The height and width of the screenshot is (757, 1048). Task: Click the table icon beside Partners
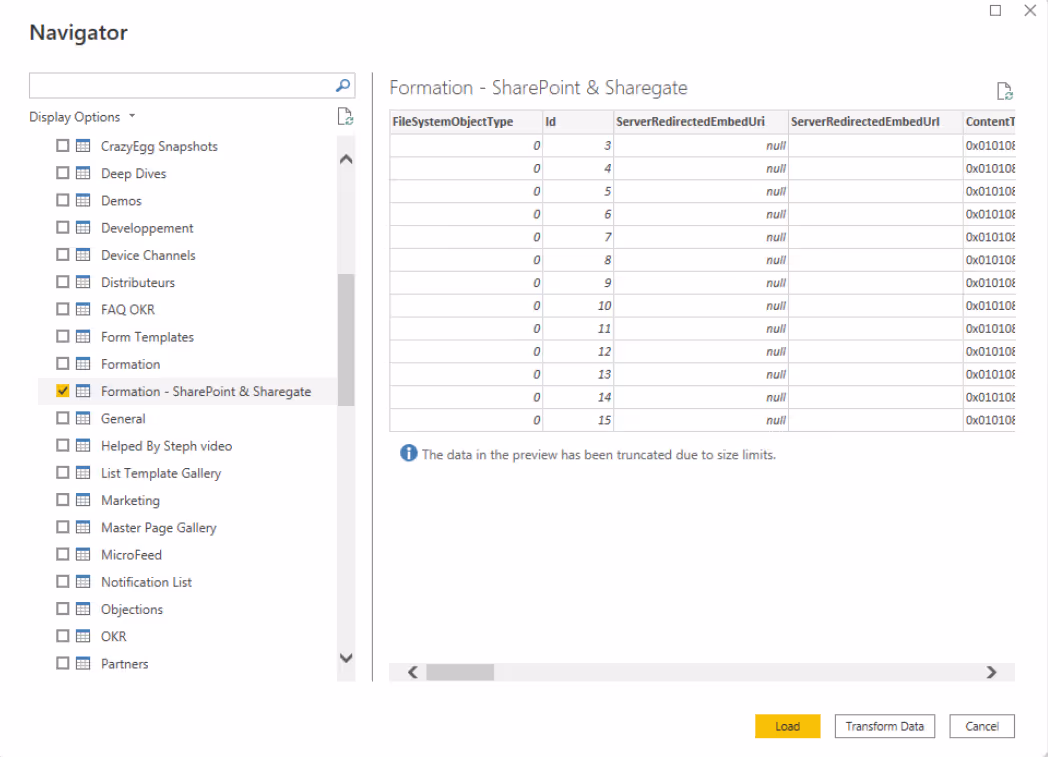point(83,663)
